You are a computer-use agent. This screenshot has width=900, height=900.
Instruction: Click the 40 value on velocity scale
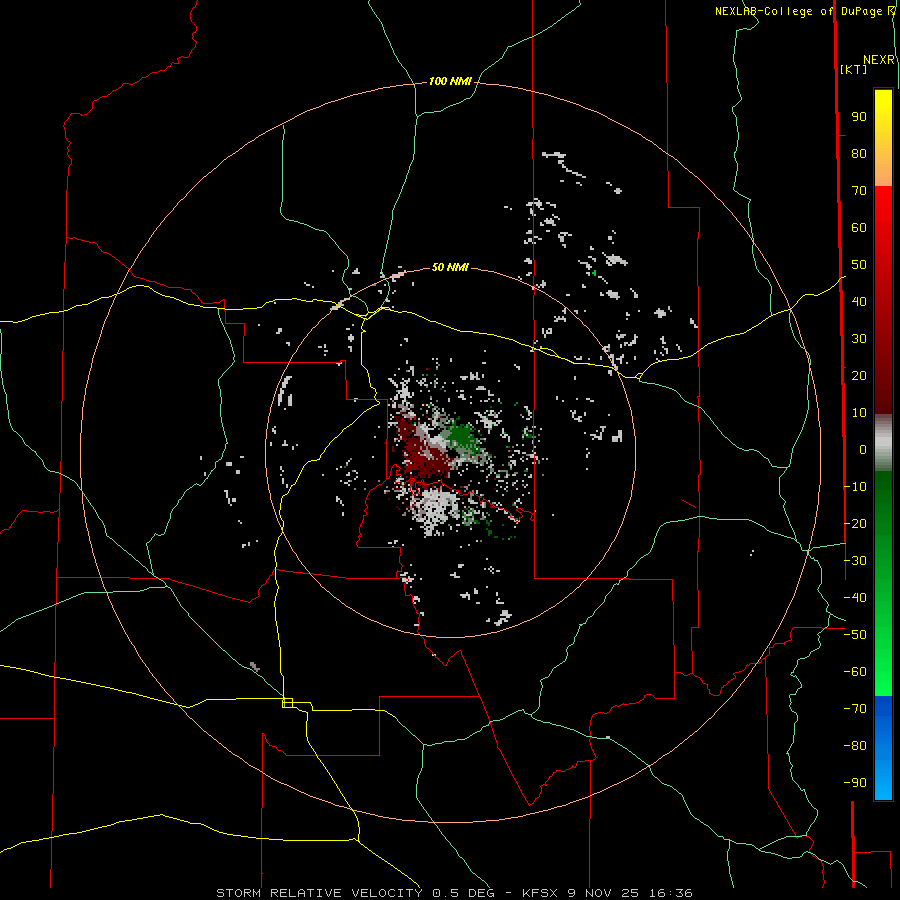click(859, 302)
